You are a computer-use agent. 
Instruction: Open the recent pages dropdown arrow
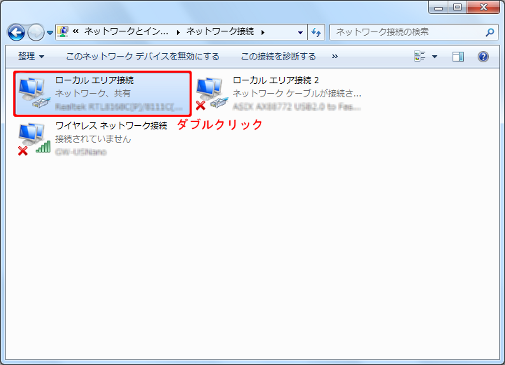(x=50, y=33)
